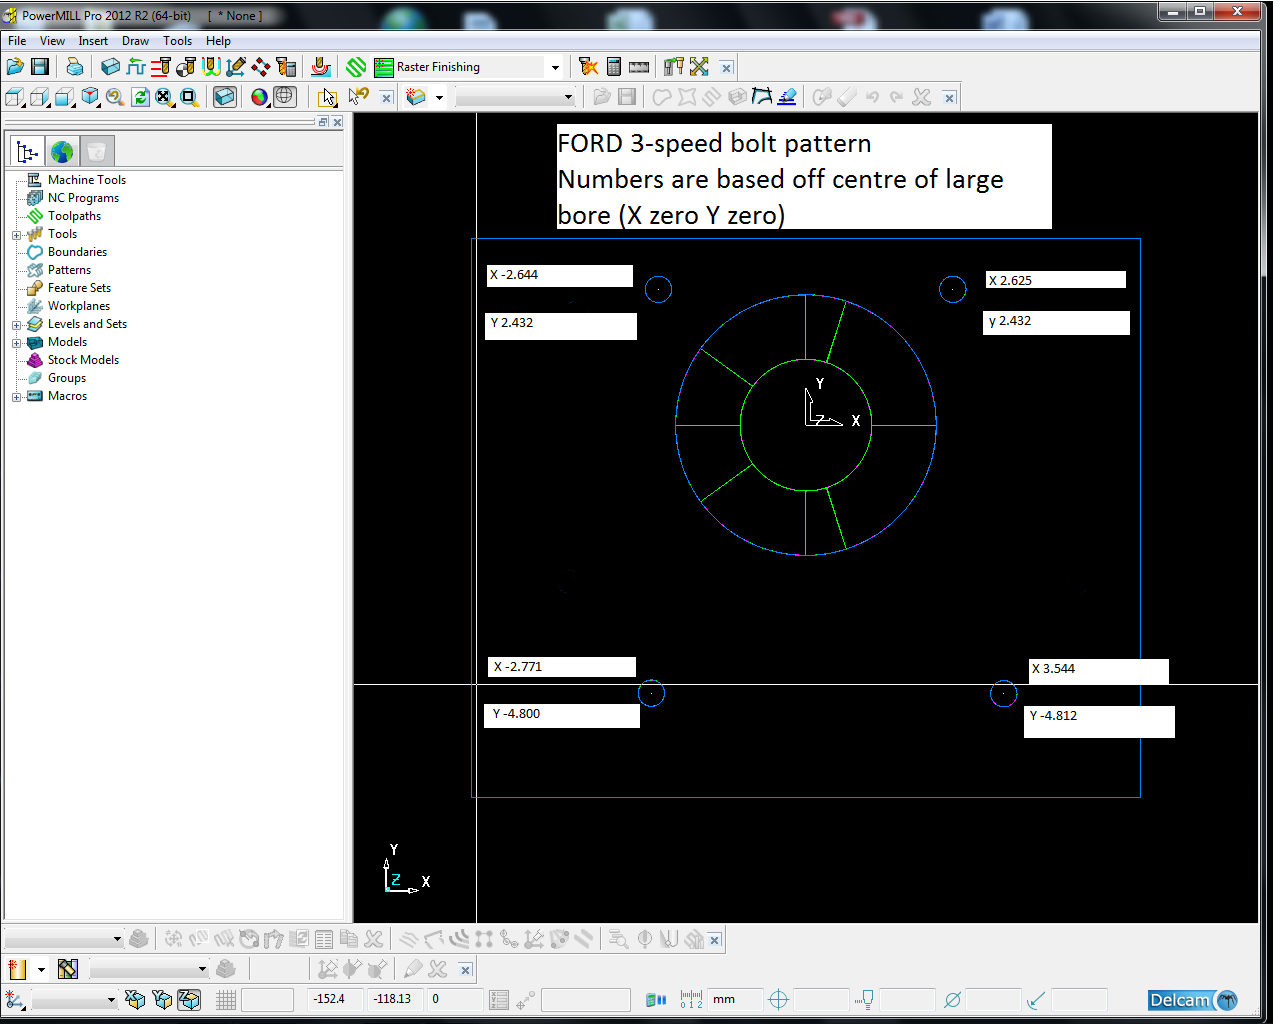Screen dimensions: 1280x1024
Task: Click the Save Project floppy disk icon
Action: pyautogui.click(x=40, y=67)
